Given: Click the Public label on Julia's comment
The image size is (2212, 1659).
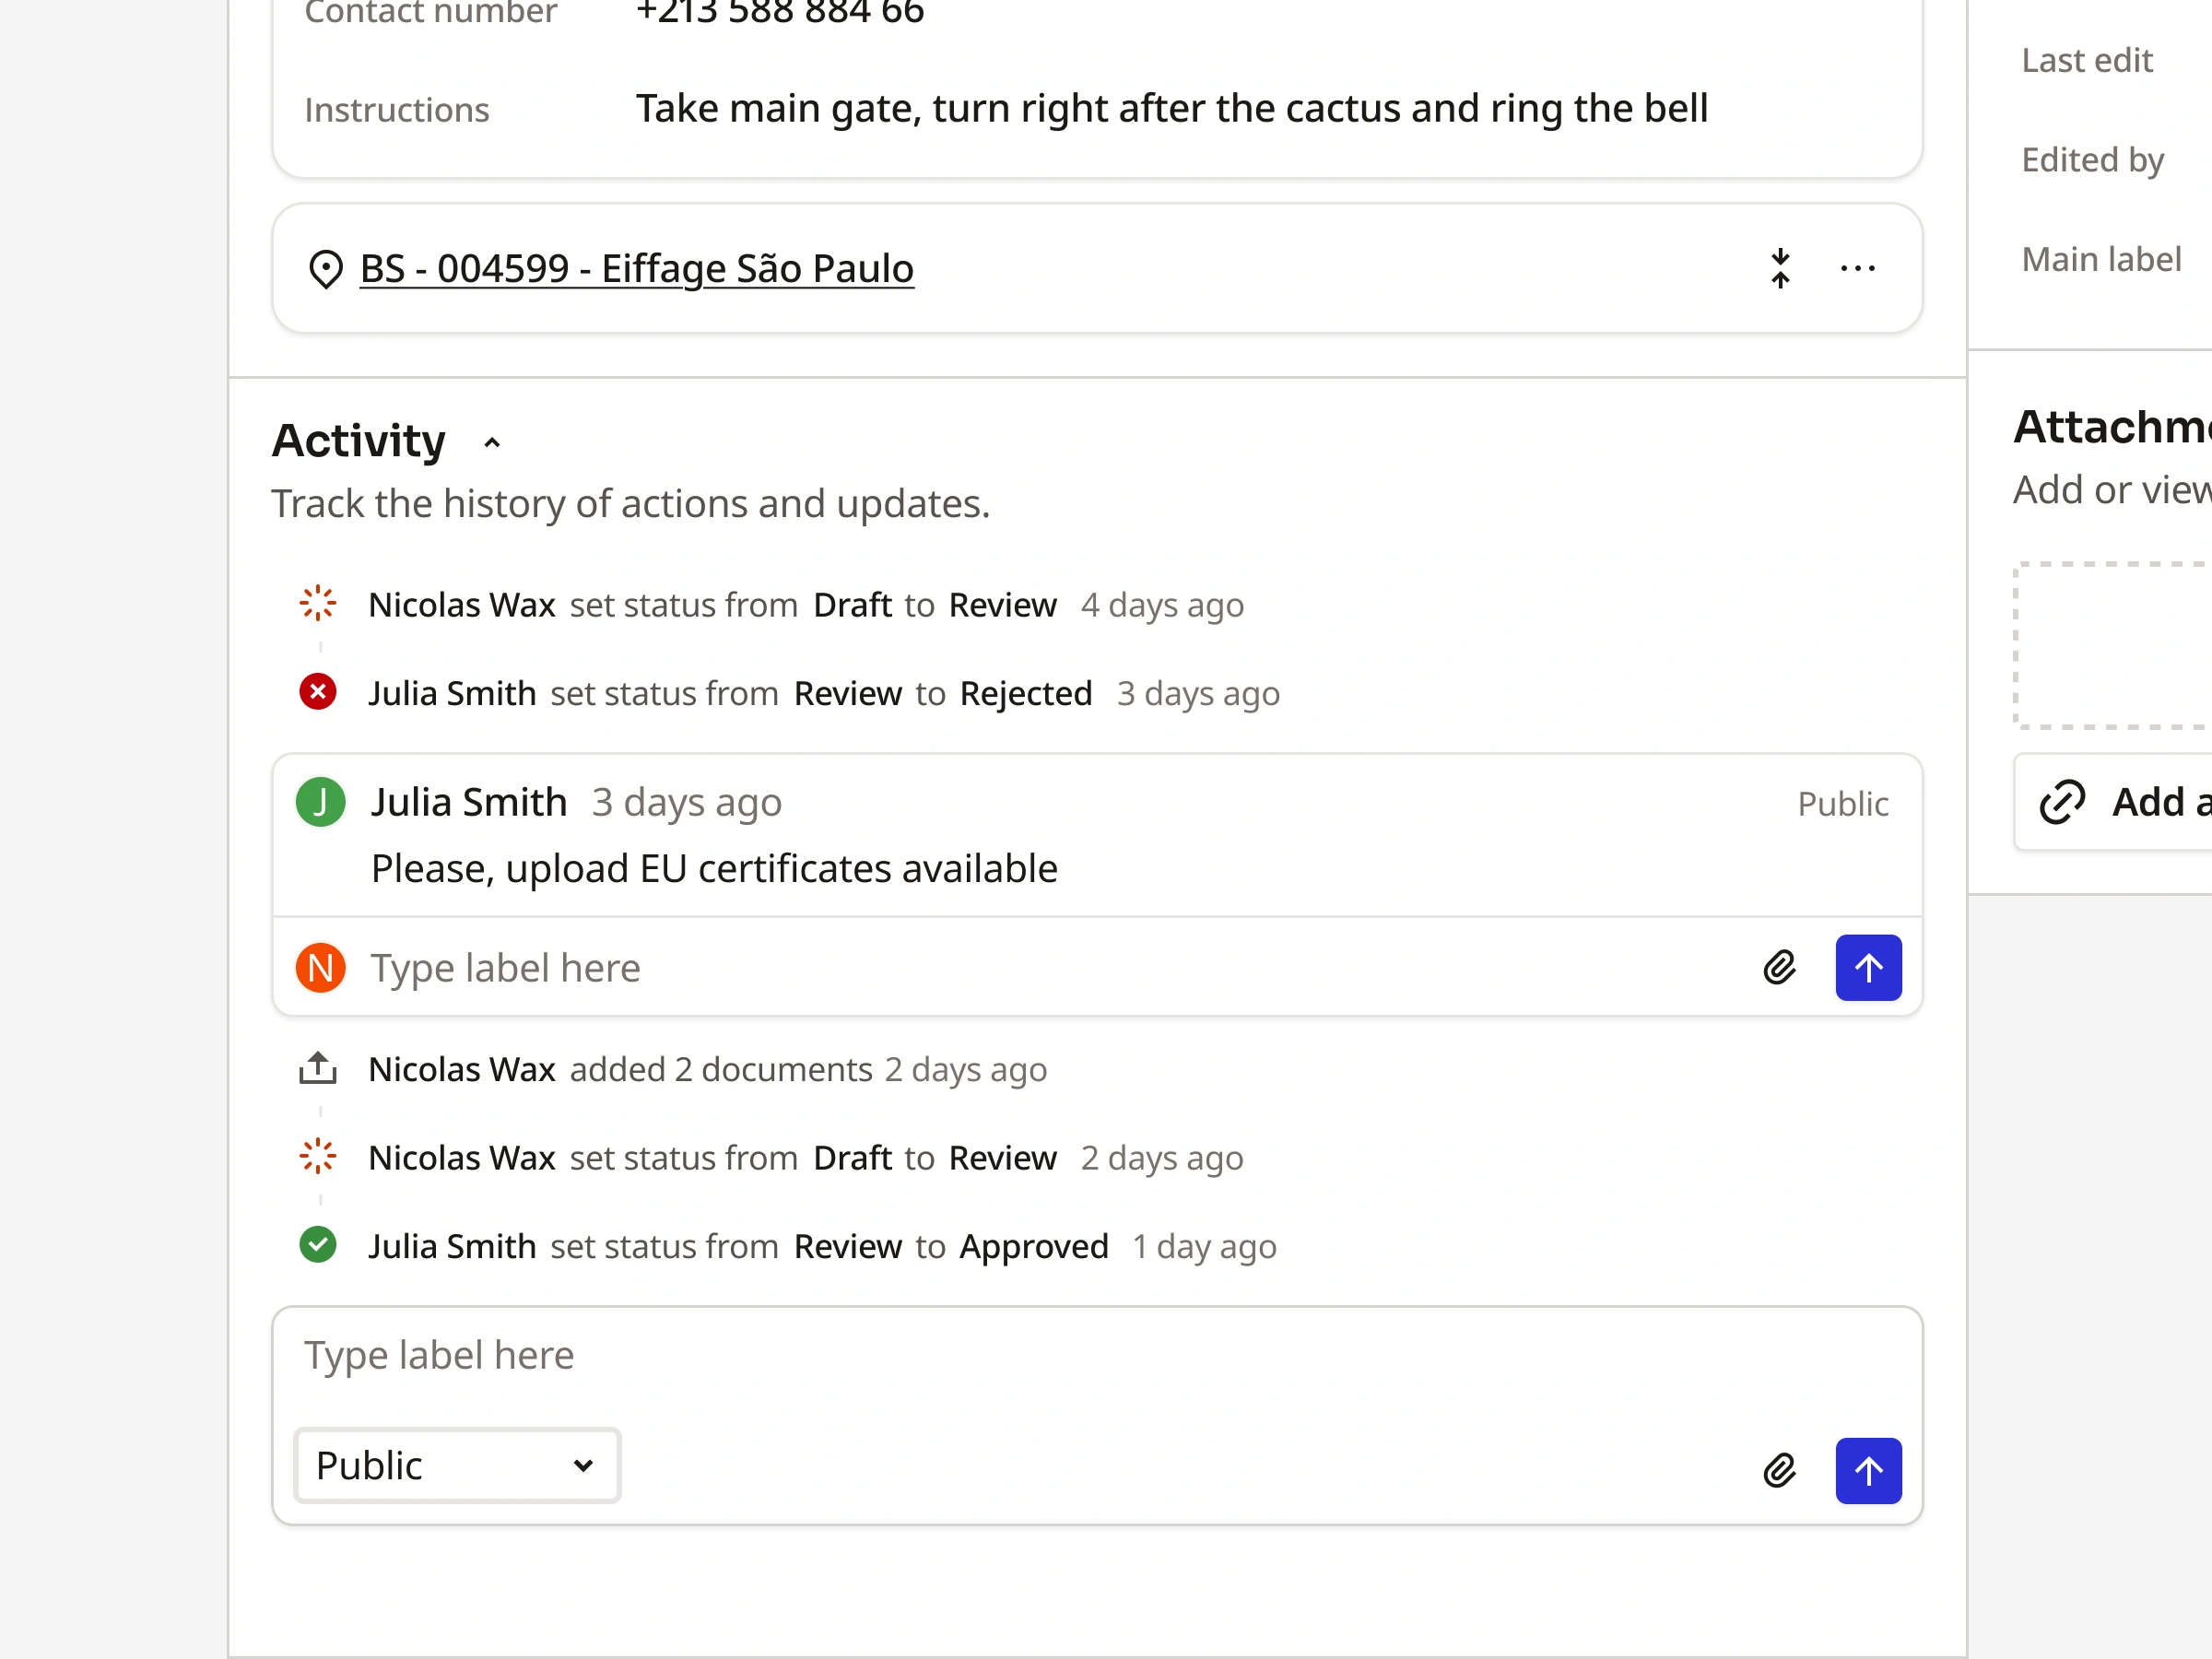Looking at the screenshot, I should [x=1842, y=804].
